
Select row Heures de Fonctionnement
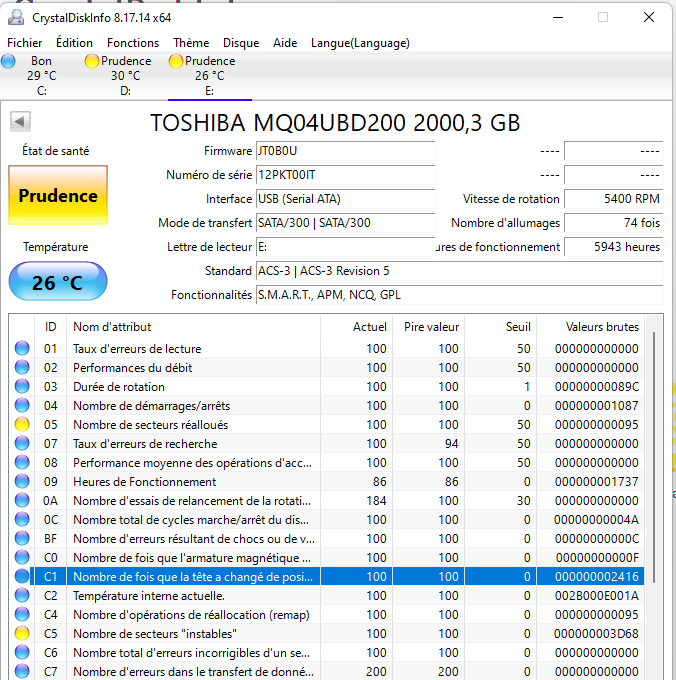tap(327, 481)
